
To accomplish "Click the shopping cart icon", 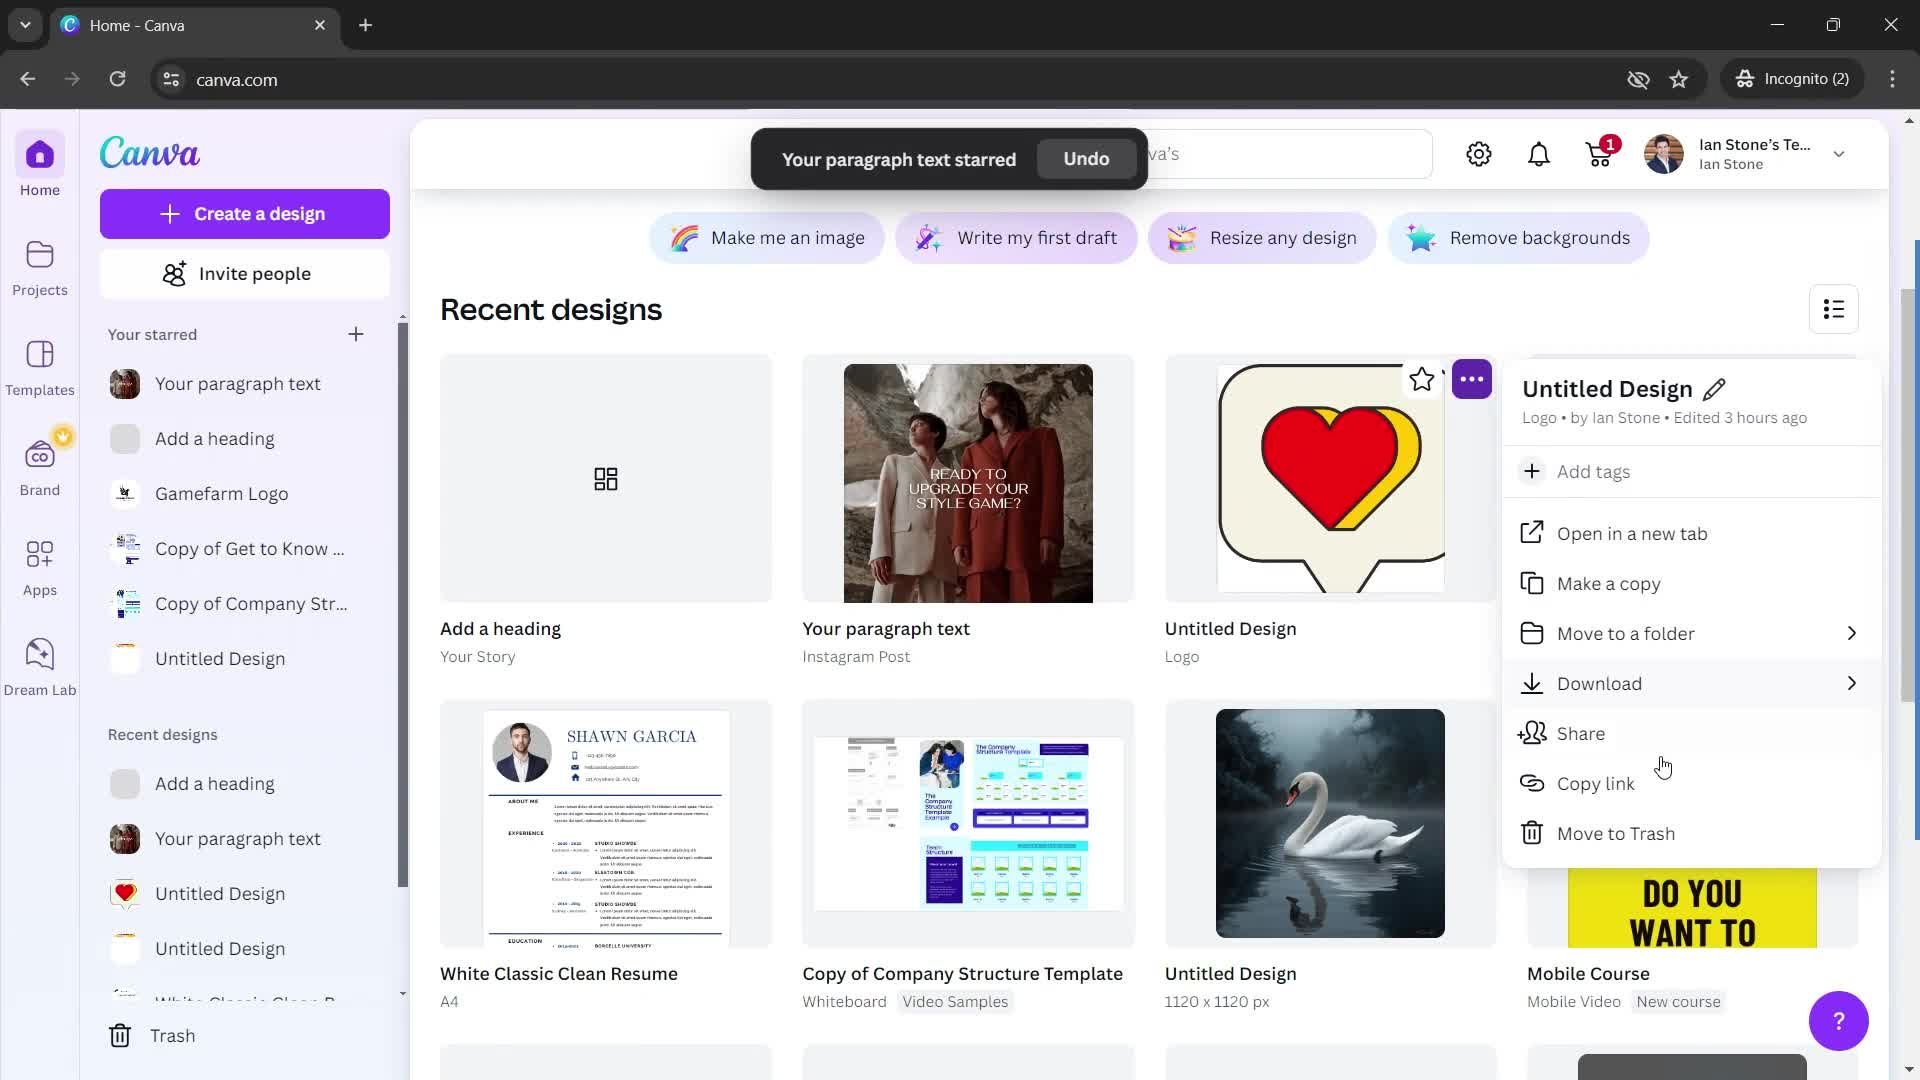I will coord(1598,154).
